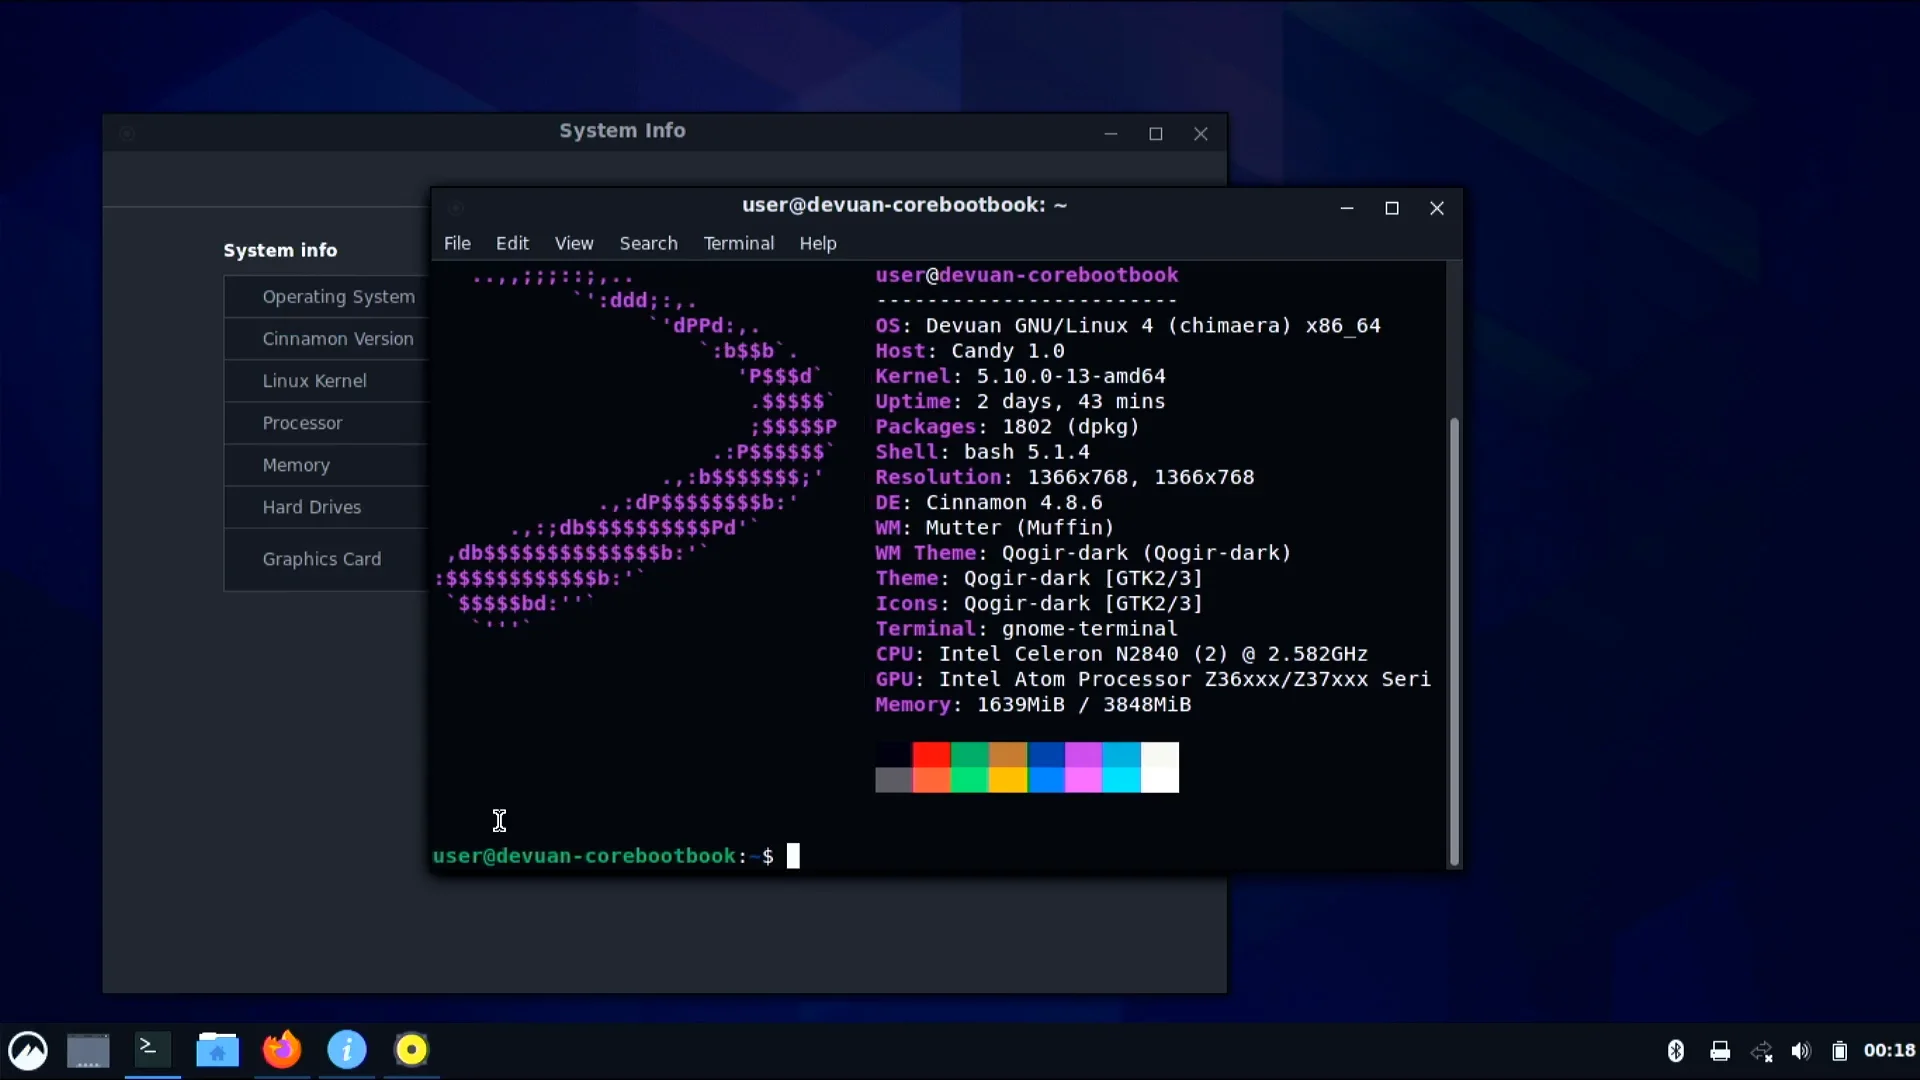1920x1080 pixels.
Task: Click the CPU Intel Celeron N2840 line
Action: (x=1121, y=654)
